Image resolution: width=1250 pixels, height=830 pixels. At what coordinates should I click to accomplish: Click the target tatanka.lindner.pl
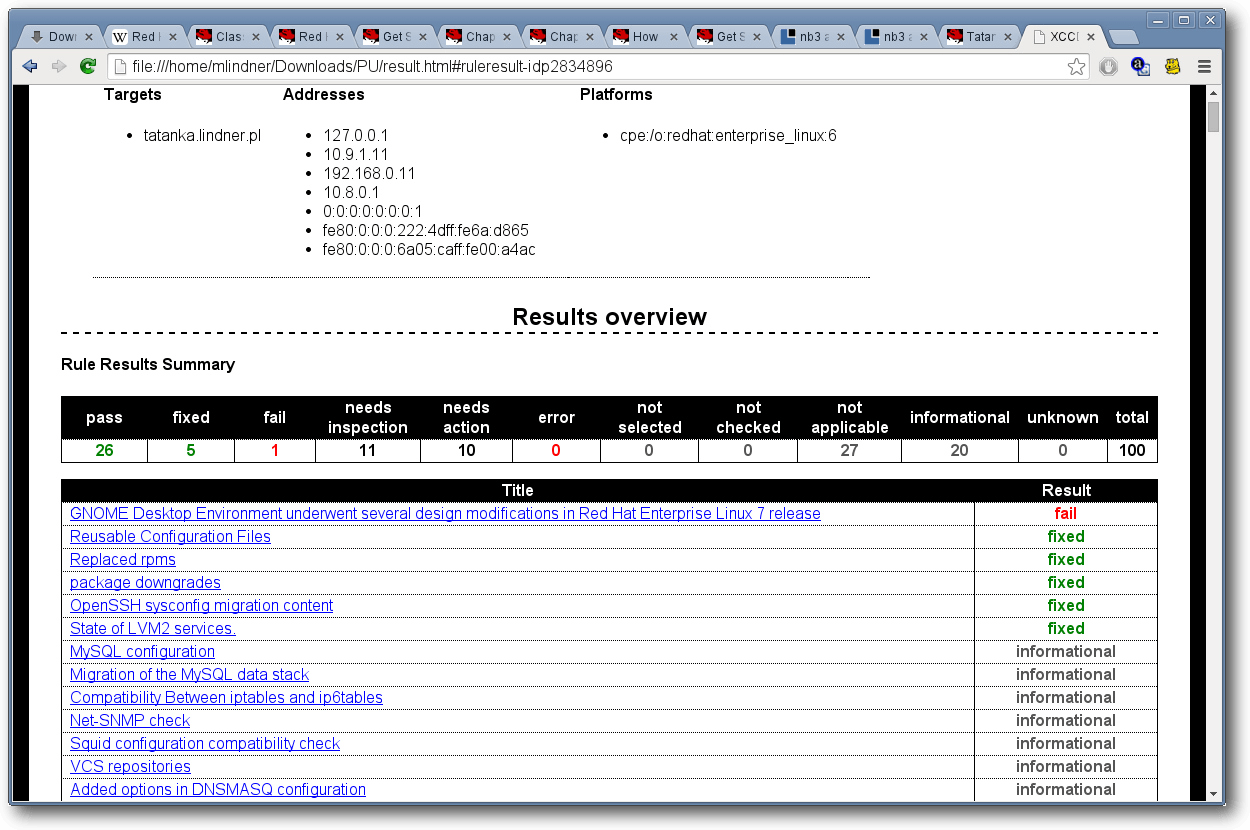pos(202,136)
